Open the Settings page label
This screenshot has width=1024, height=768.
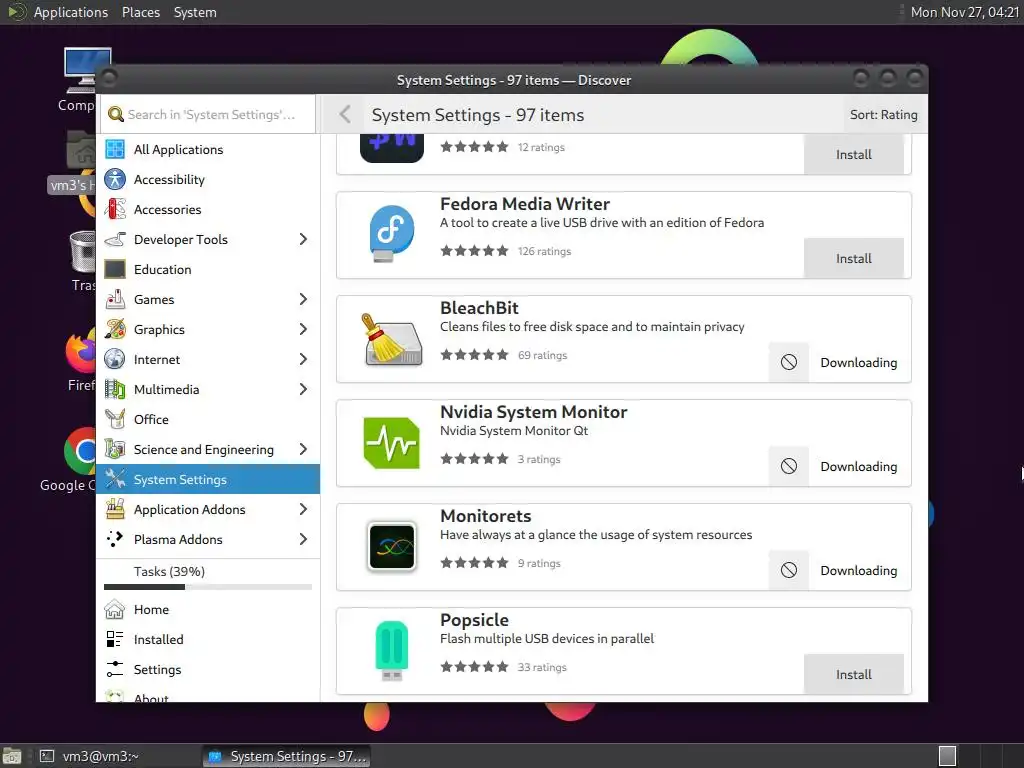tap(157, 669)
